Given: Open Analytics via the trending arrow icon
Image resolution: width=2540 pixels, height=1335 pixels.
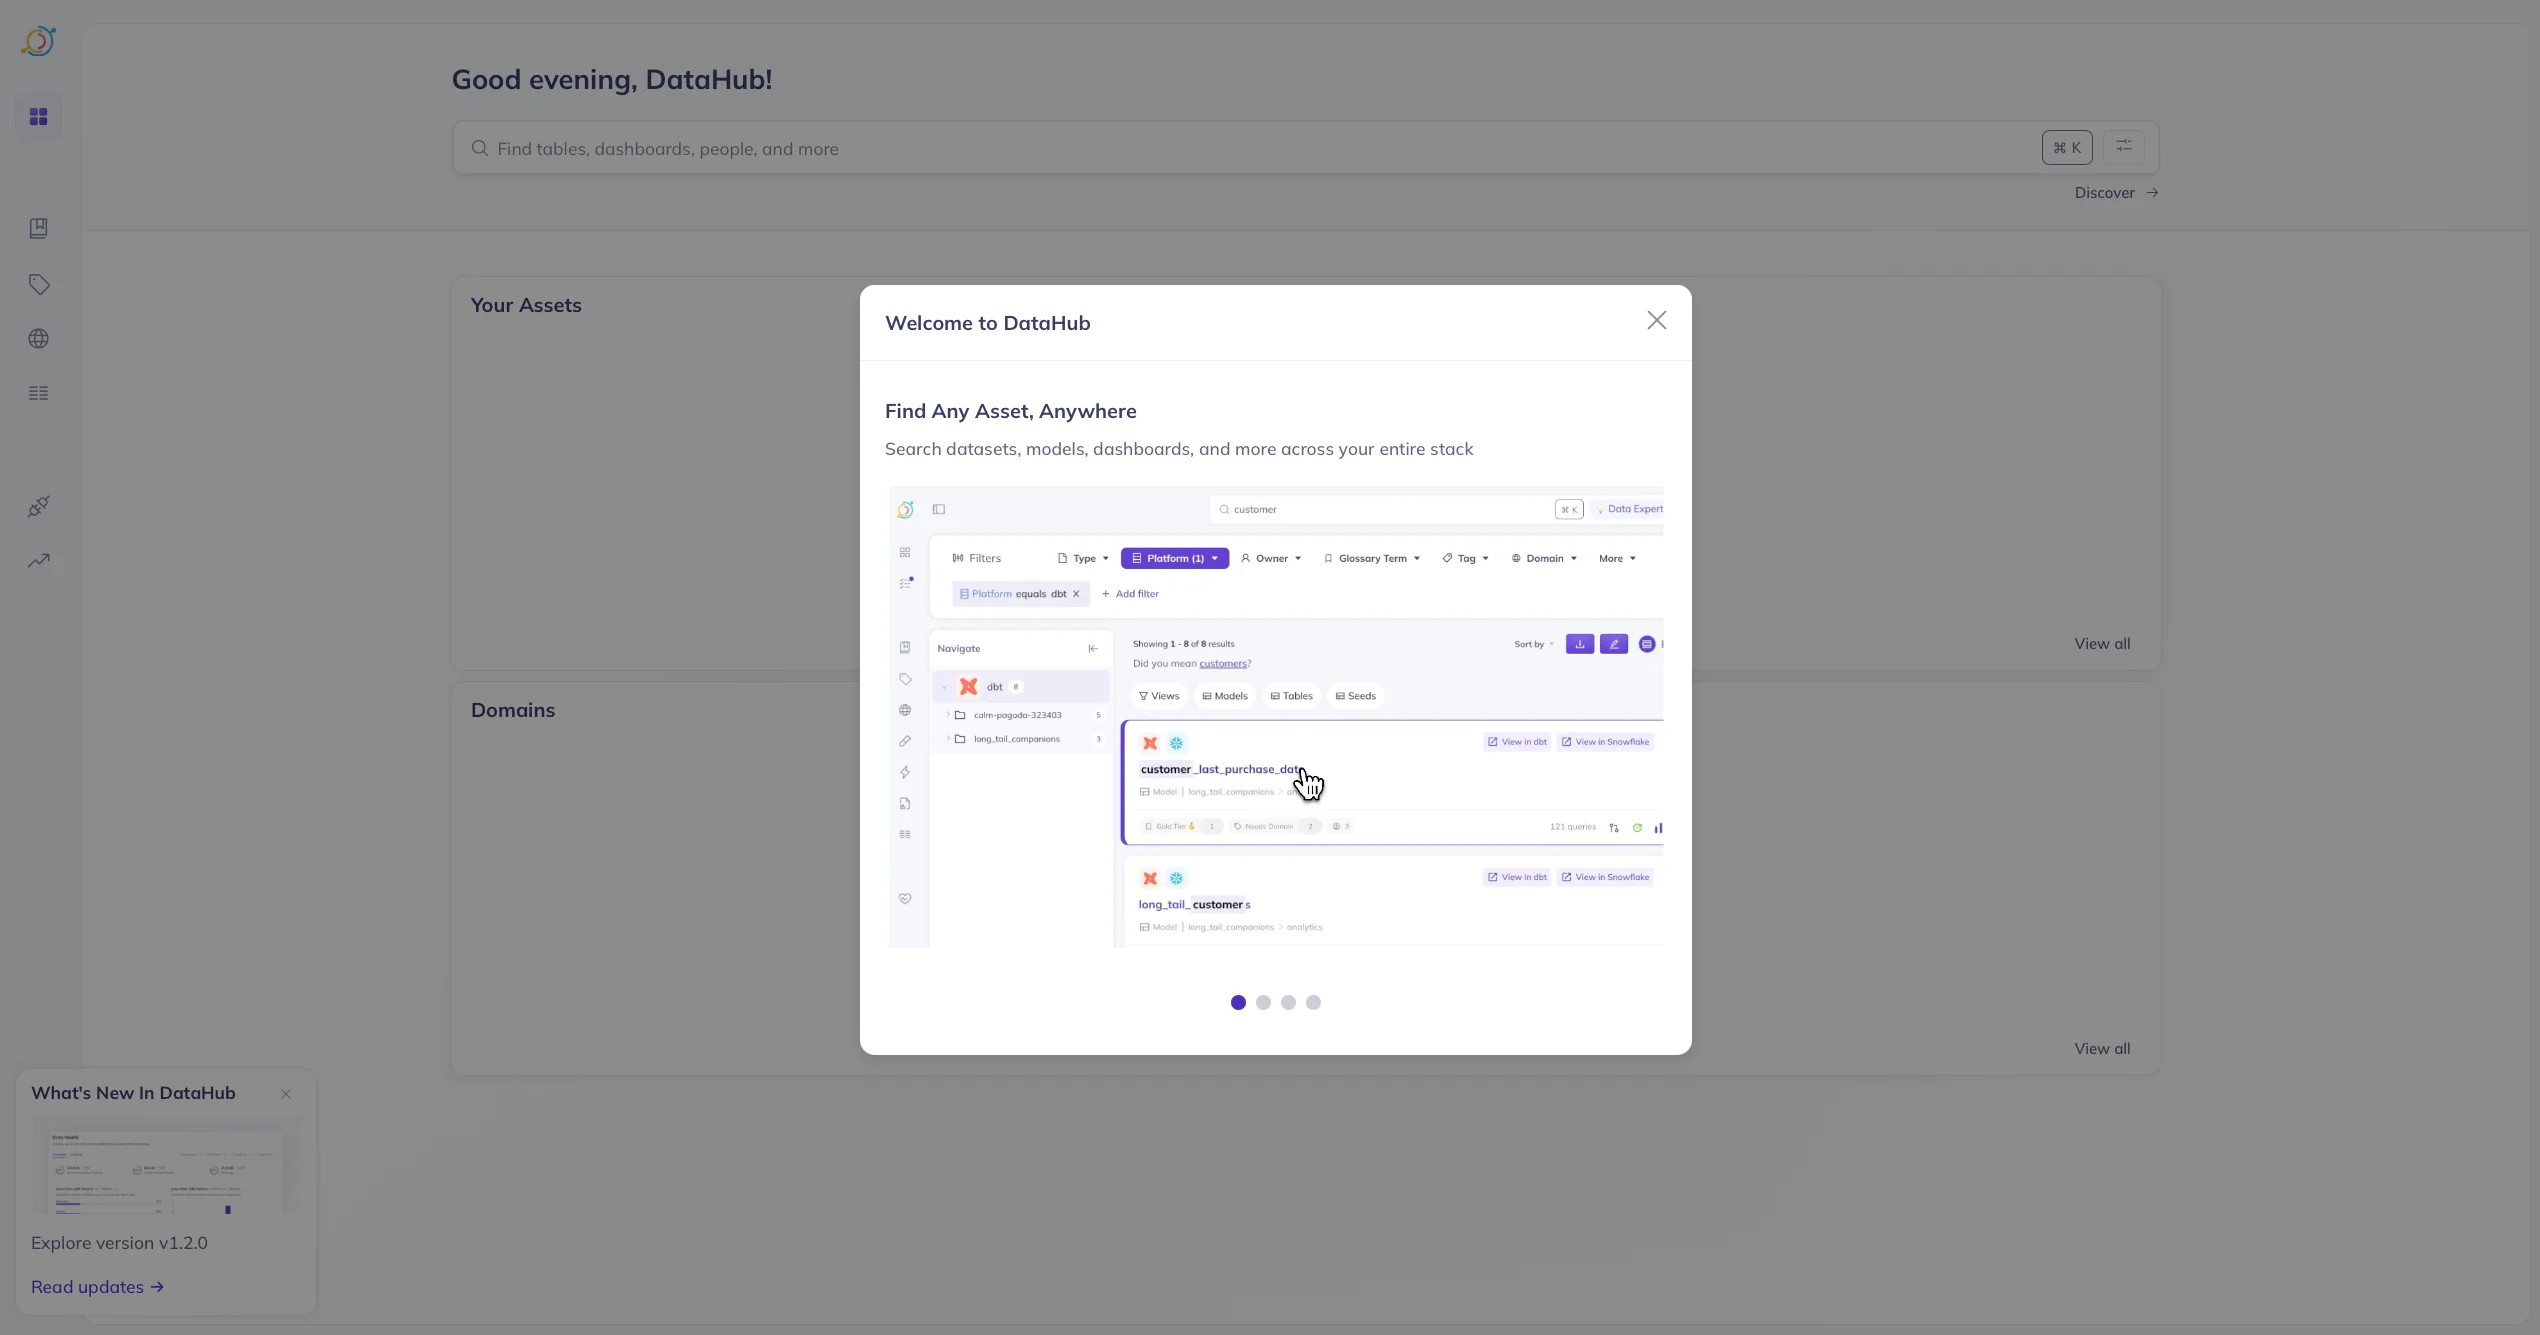Looking at the screenshot, I should click(x=38, y=560).
